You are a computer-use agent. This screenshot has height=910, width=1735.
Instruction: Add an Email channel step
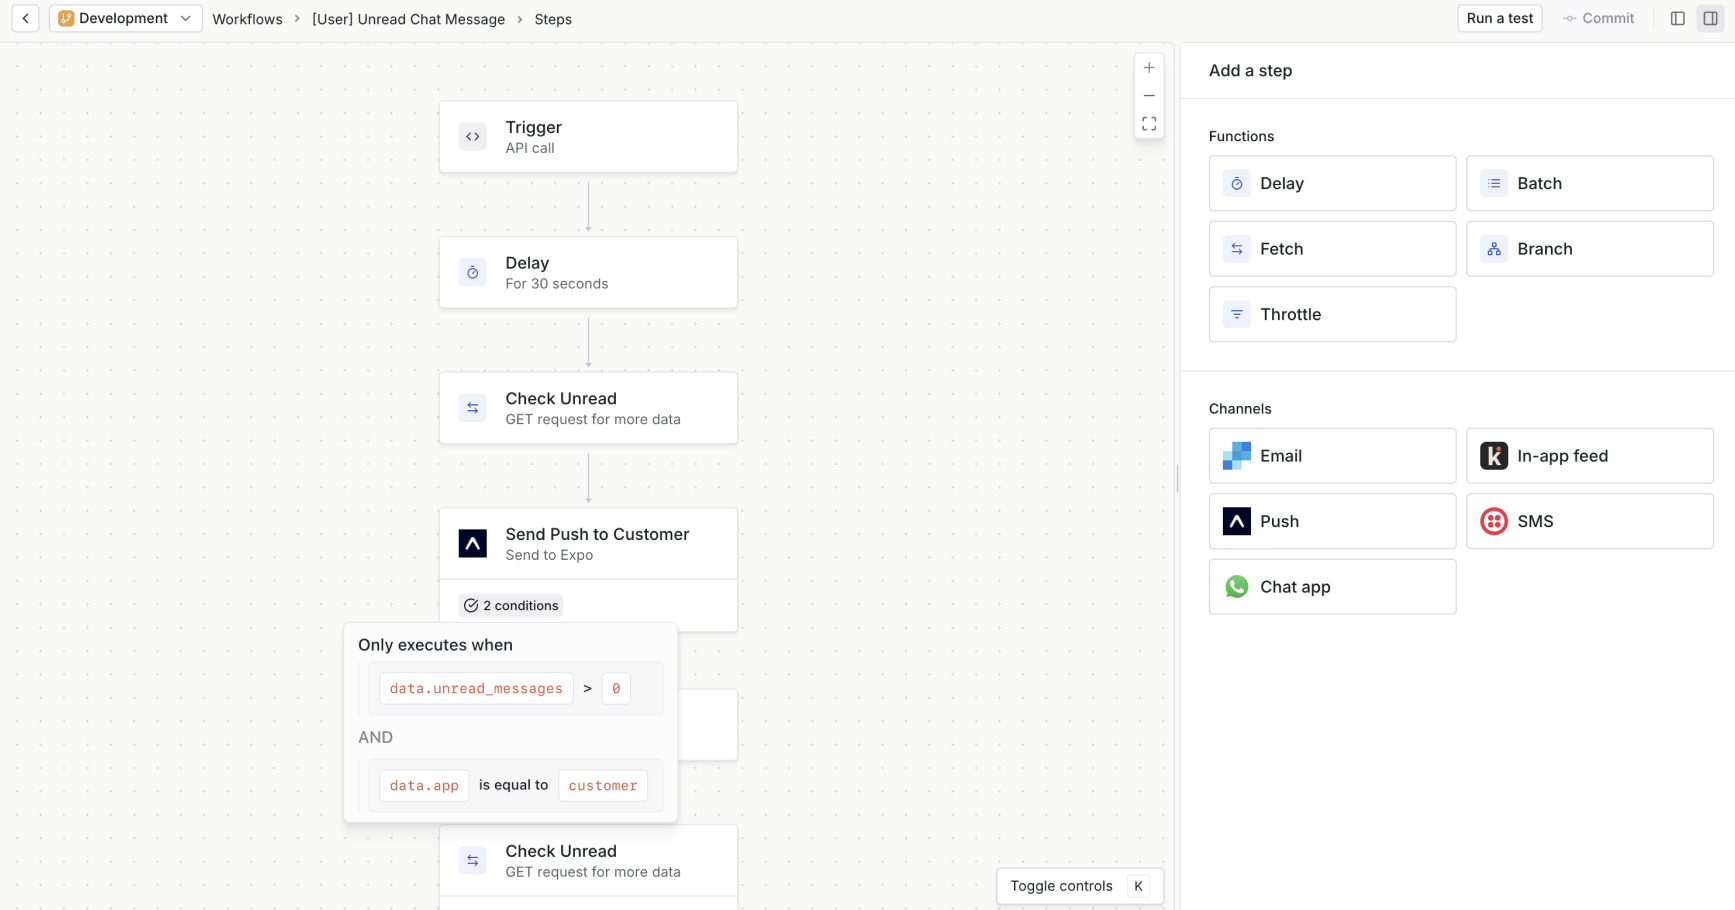click(x=1331, y=455)
